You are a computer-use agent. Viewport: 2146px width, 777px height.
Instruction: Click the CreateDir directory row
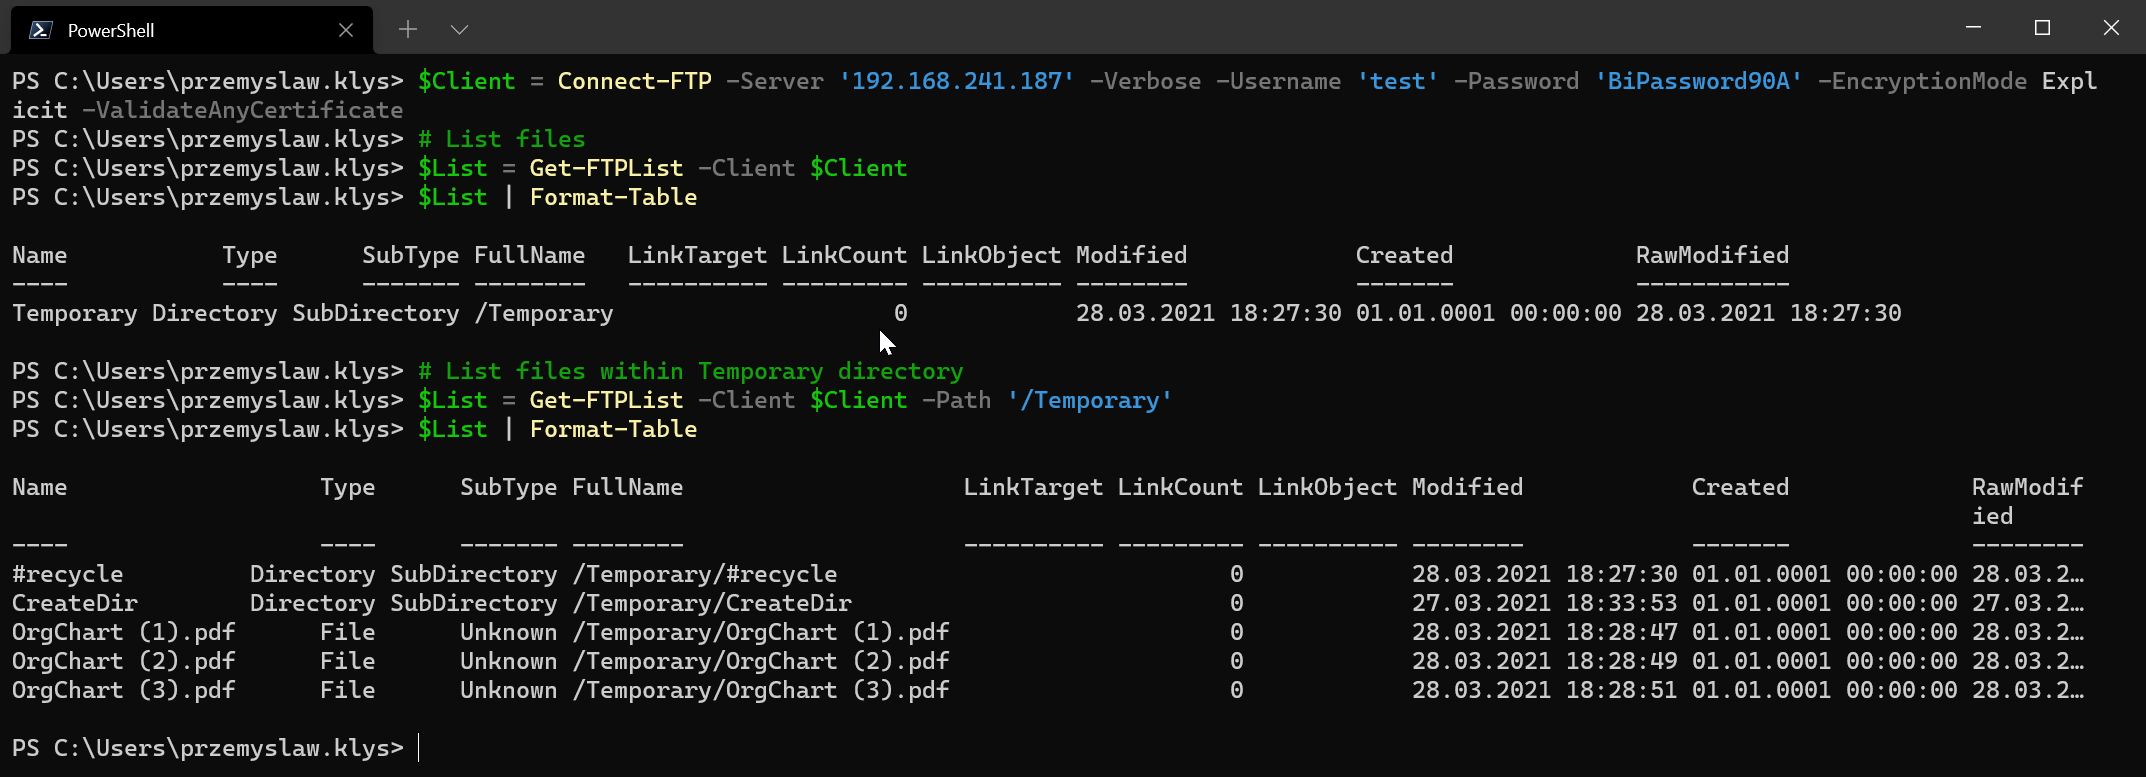pyautogui.click(x=73, y=603)
